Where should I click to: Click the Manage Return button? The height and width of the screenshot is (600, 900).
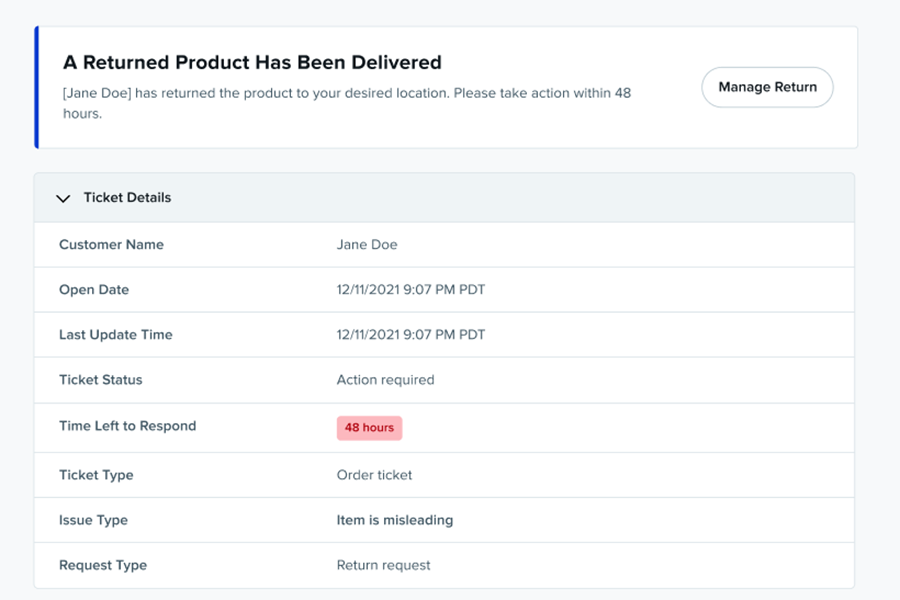[767, 87]
